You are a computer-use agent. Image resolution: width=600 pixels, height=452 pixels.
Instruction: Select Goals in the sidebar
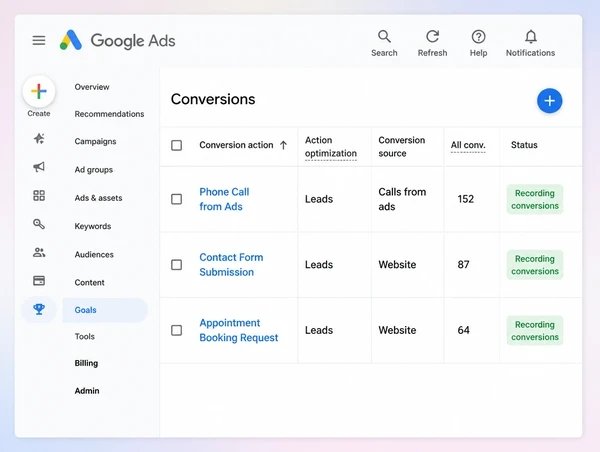pos(105,310)
